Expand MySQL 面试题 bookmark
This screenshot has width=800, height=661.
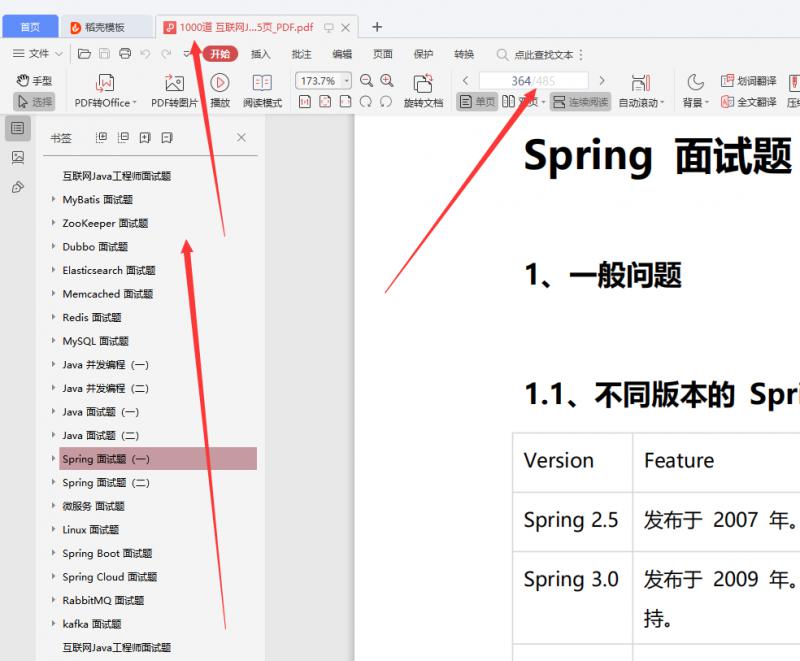coord(53,340)
